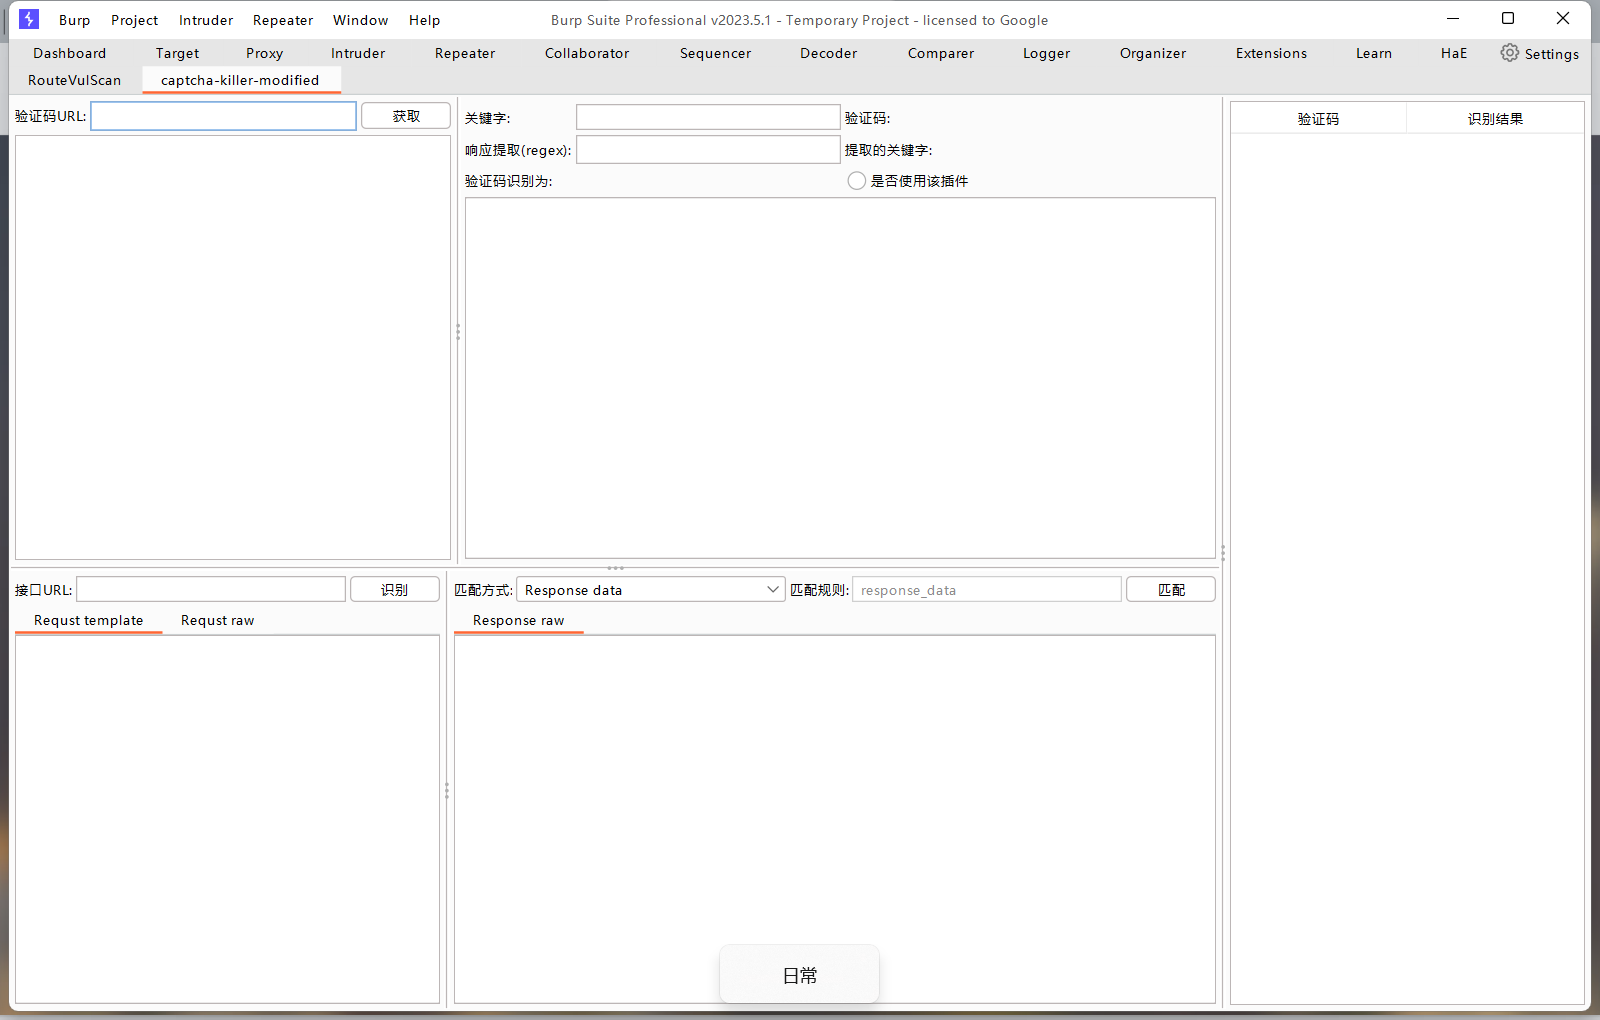Minimize the Burp Suite window
The width and height of the screenshot is (1600, 1020).
click(x=1452, y=18)
